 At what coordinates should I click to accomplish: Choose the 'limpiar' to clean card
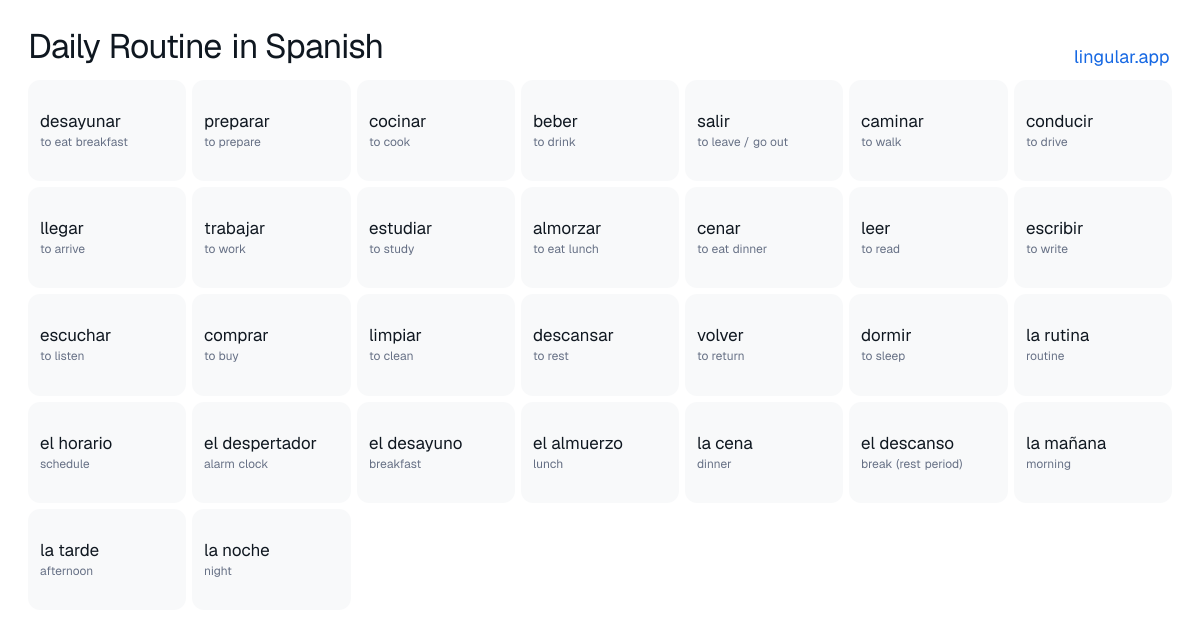(436, 344)
